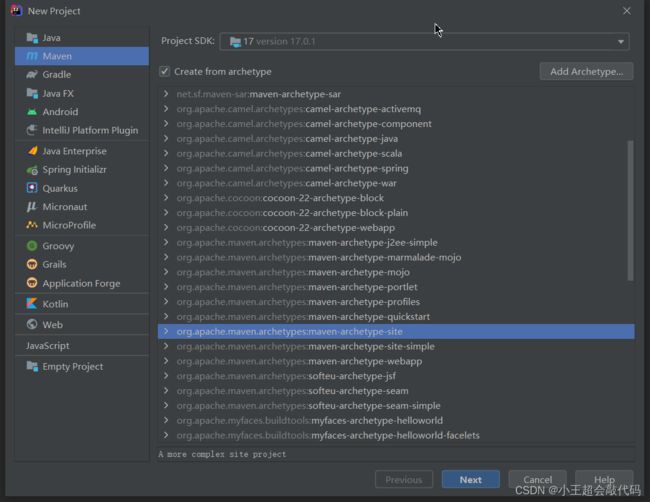650x502 pixels.
Task: Click the Quarkus icon
Action: (x=32, y=188)
